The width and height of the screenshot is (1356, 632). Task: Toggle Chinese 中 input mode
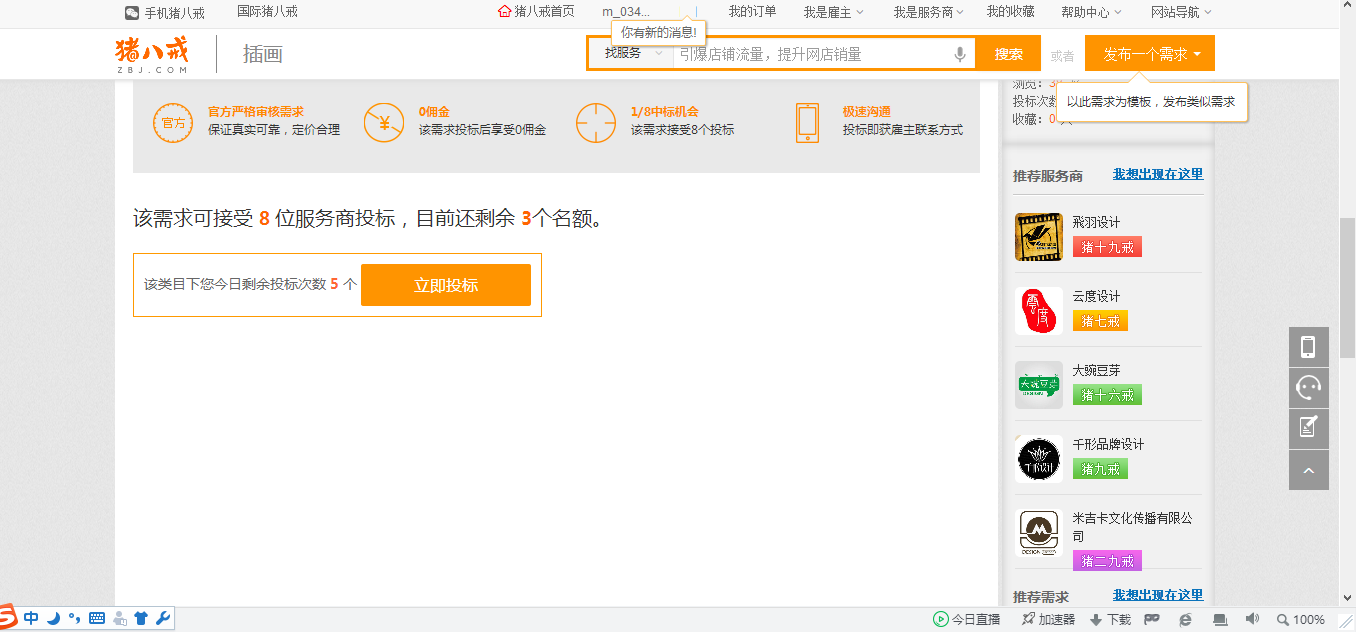(31, 618)
